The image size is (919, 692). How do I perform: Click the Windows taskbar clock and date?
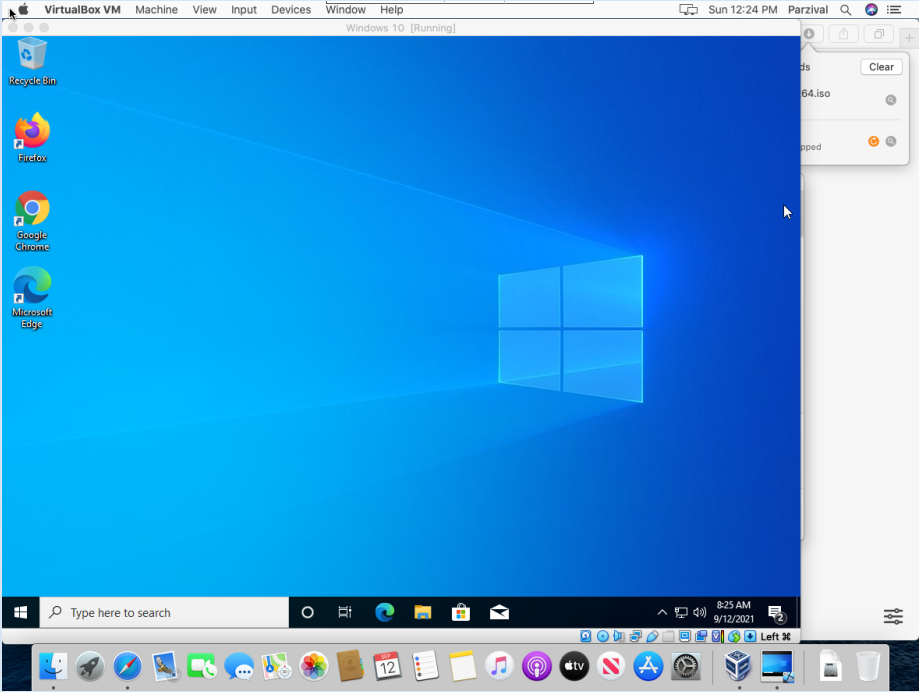point(733,612)
